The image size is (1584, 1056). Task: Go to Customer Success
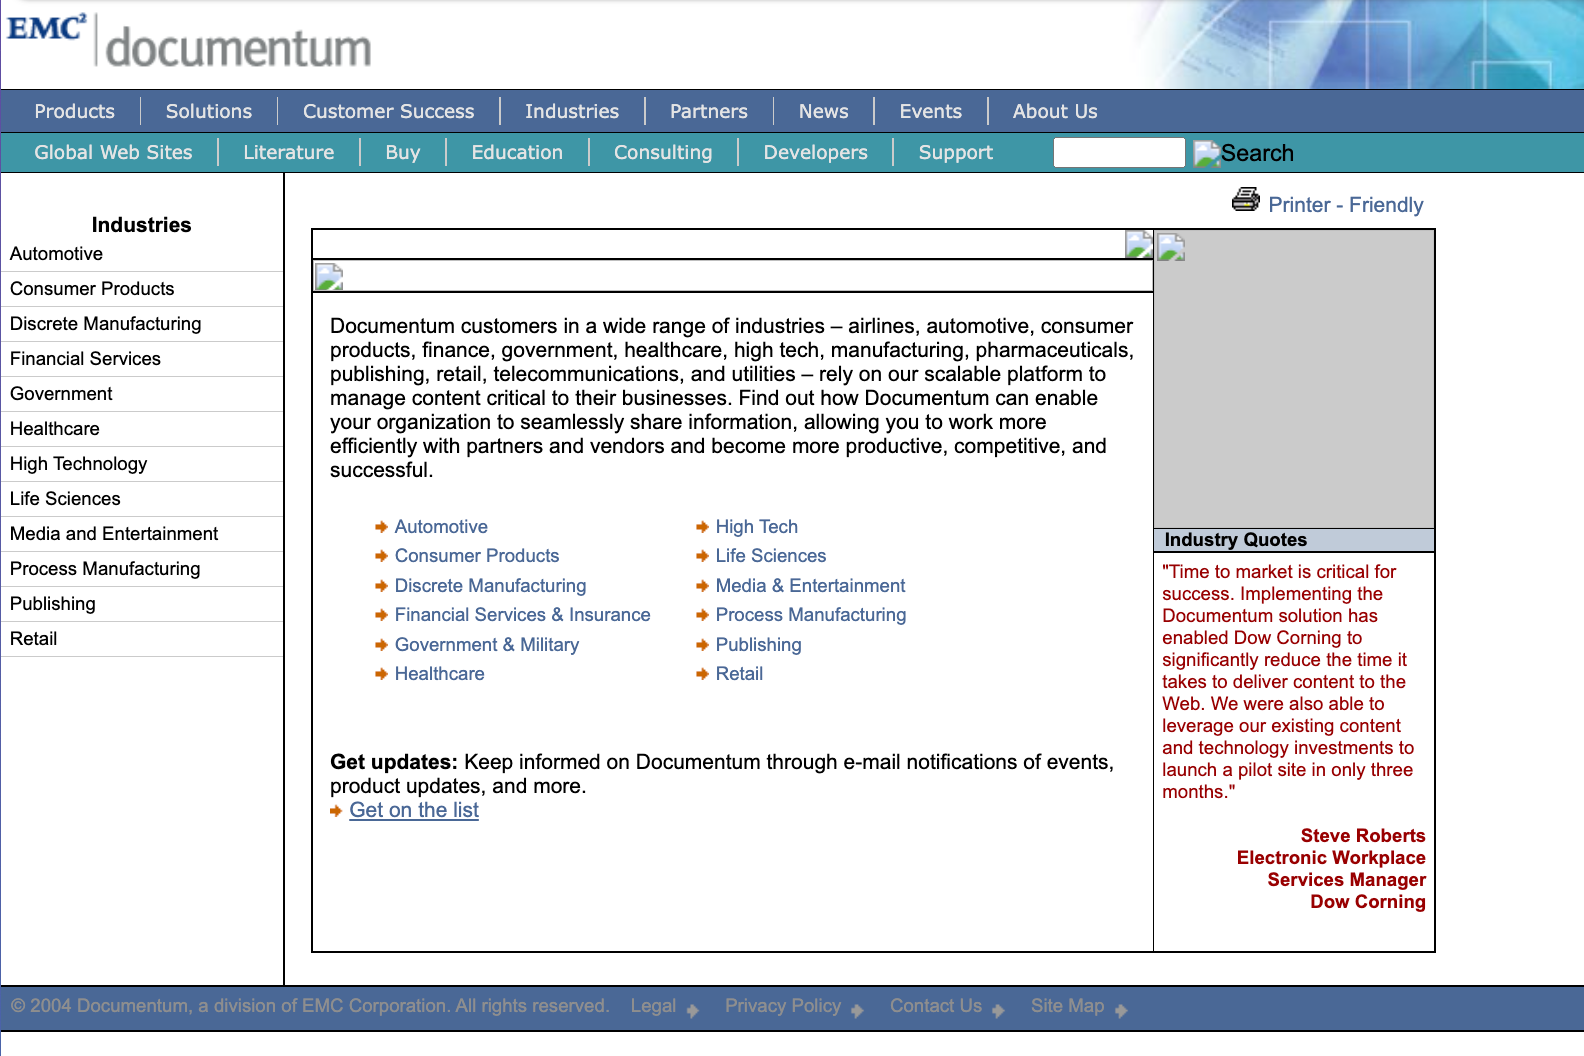389,111
